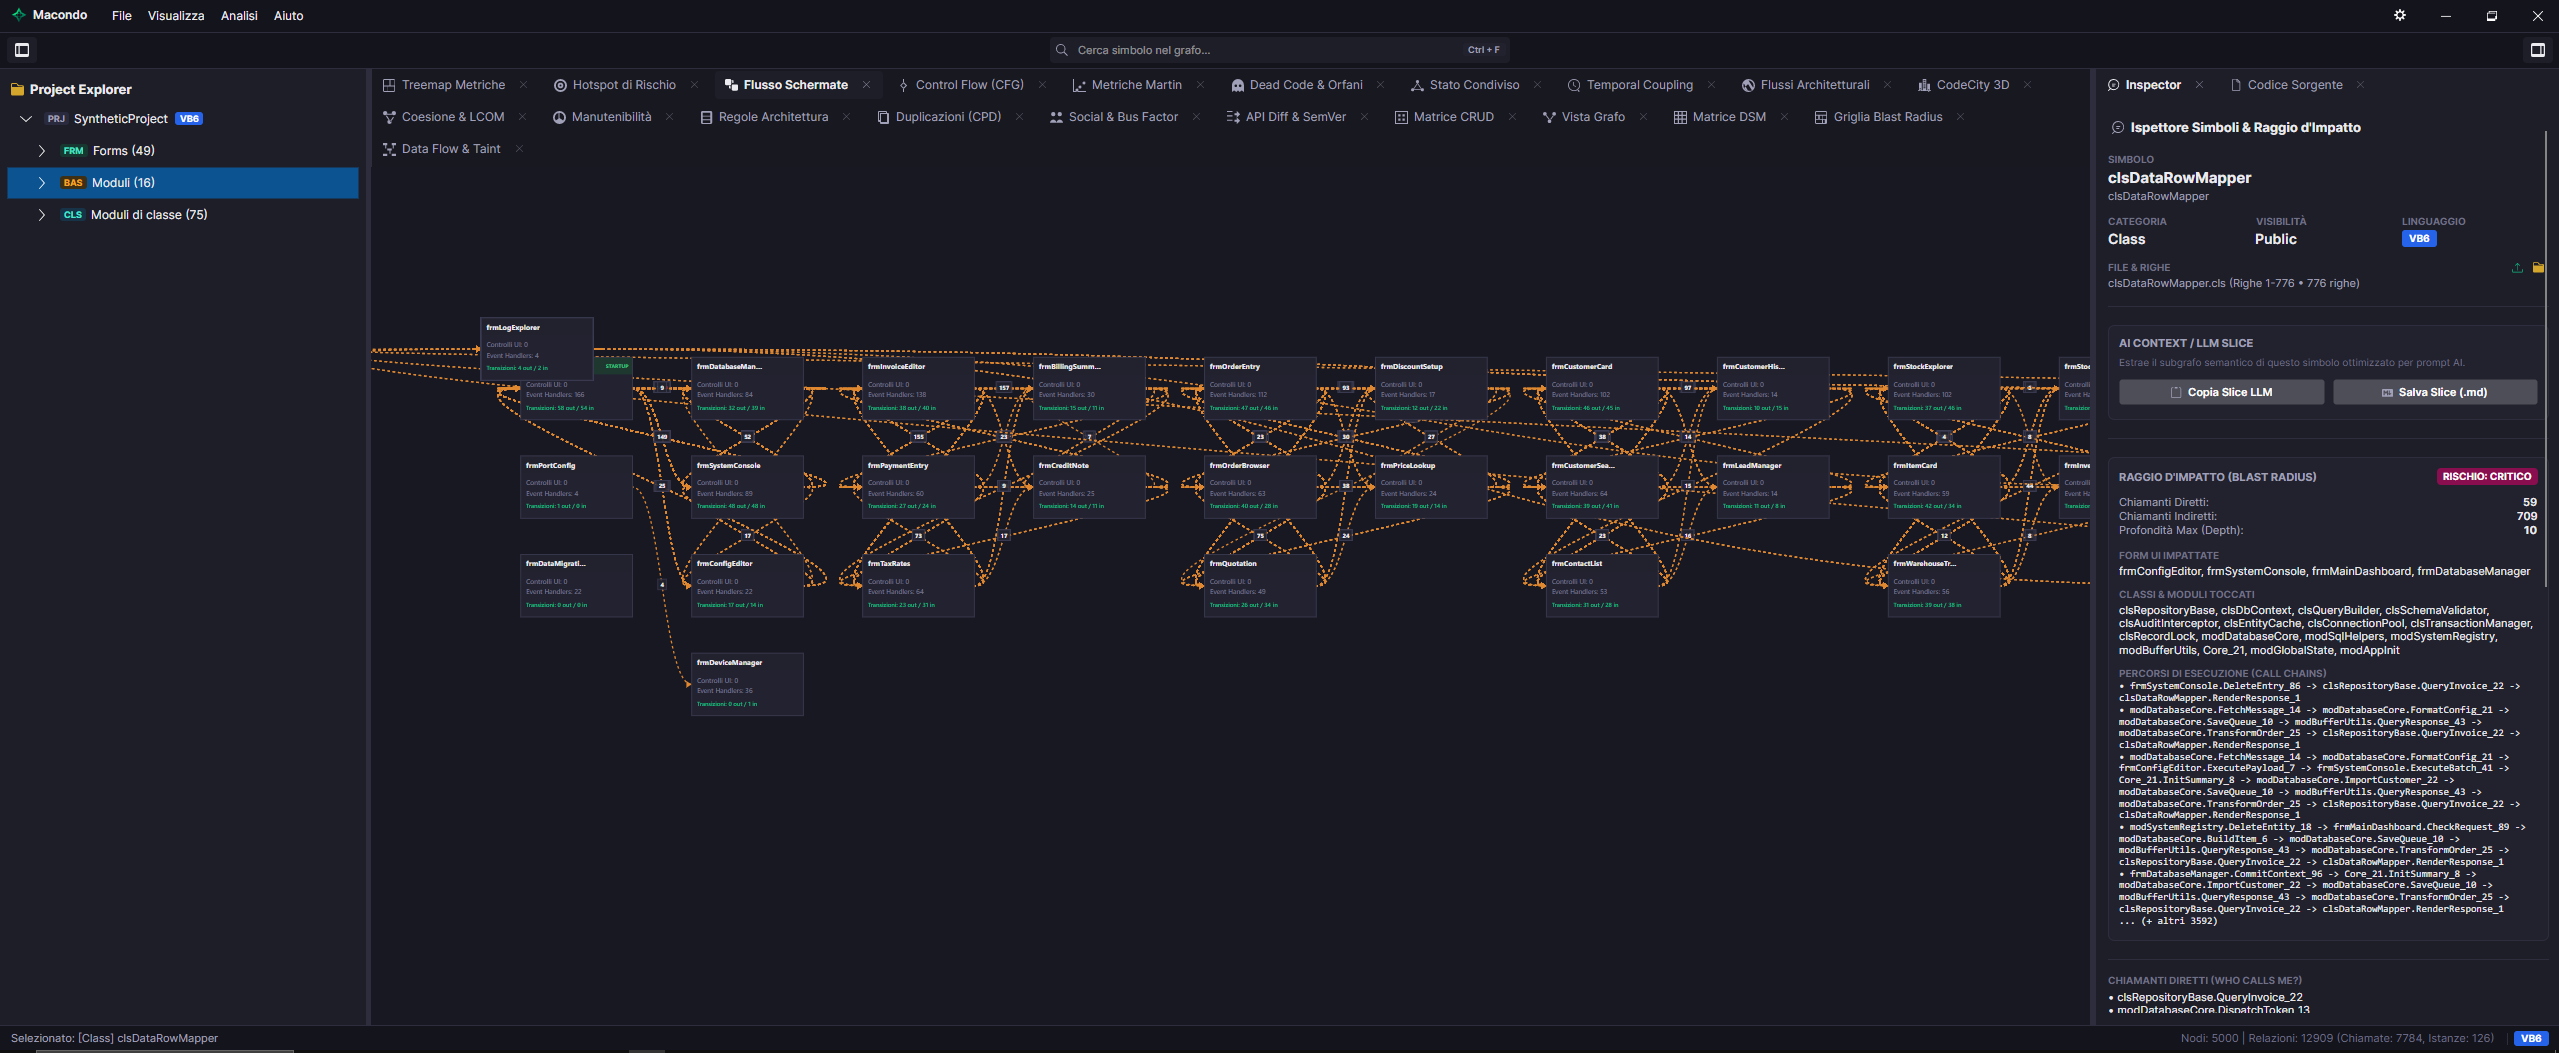This screenshot has height=1053, width=2559.
Task: Click the Data Flow & Taint icon
Action: tap(389, 149)
